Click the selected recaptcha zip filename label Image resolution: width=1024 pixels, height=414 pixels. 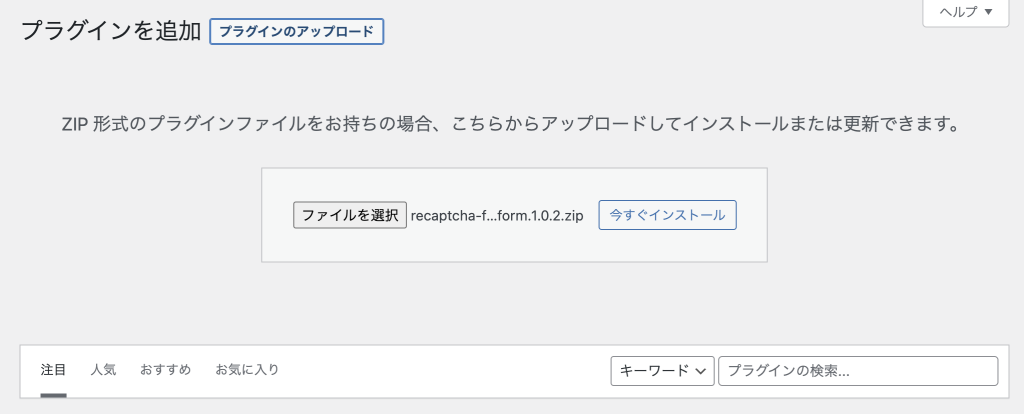pyautogui.click(x=497, y=215)
